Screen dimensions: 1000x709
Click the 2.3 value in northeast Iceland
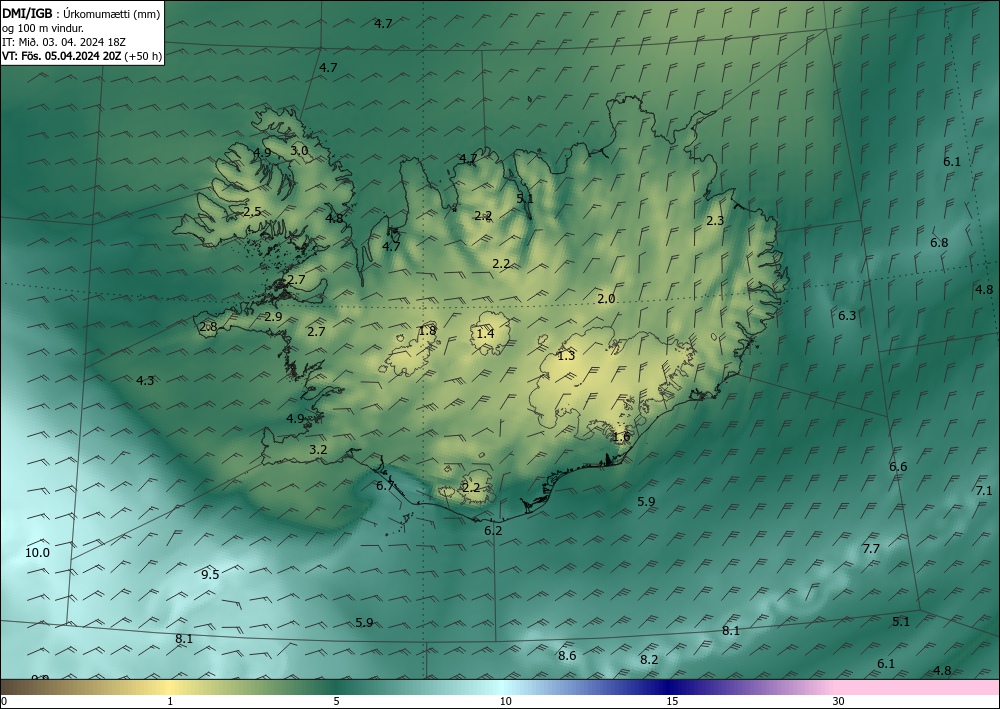point(716,221)
